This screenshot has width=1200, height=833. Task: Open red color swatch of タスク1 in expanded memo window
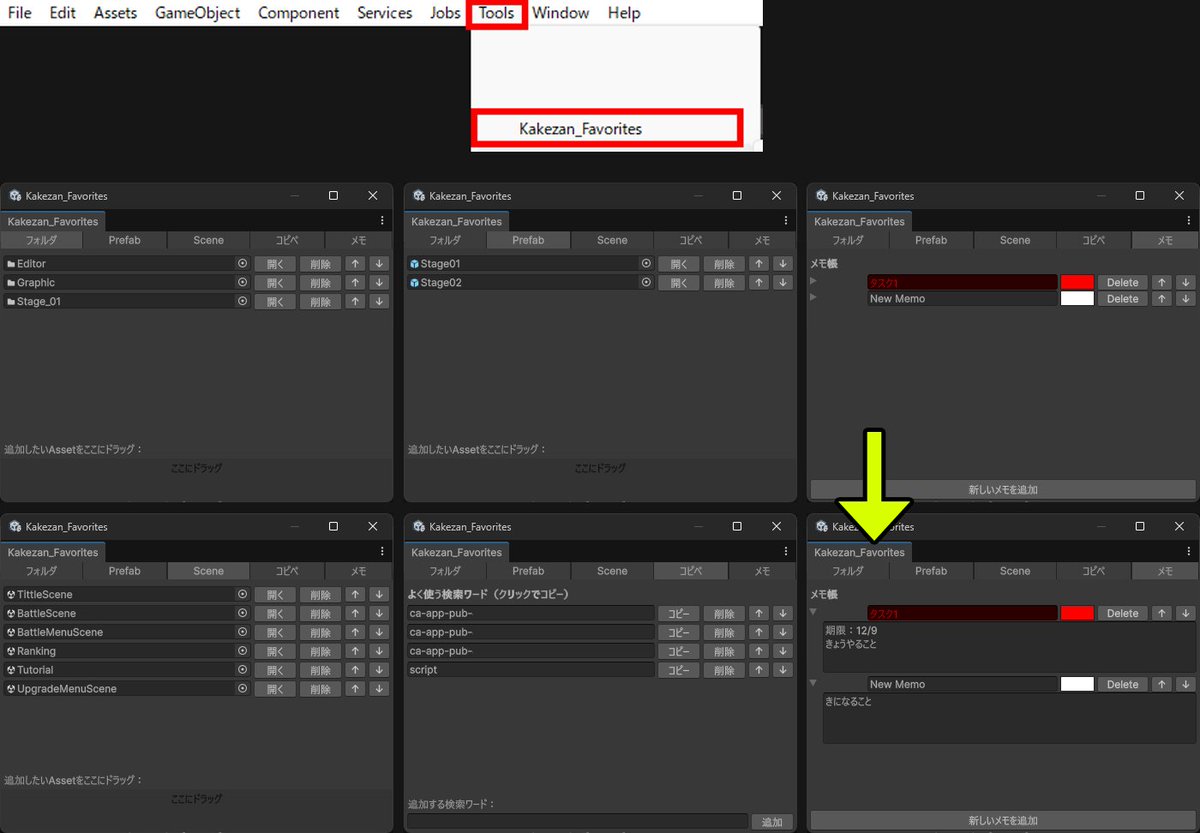tap(1077, 613)
